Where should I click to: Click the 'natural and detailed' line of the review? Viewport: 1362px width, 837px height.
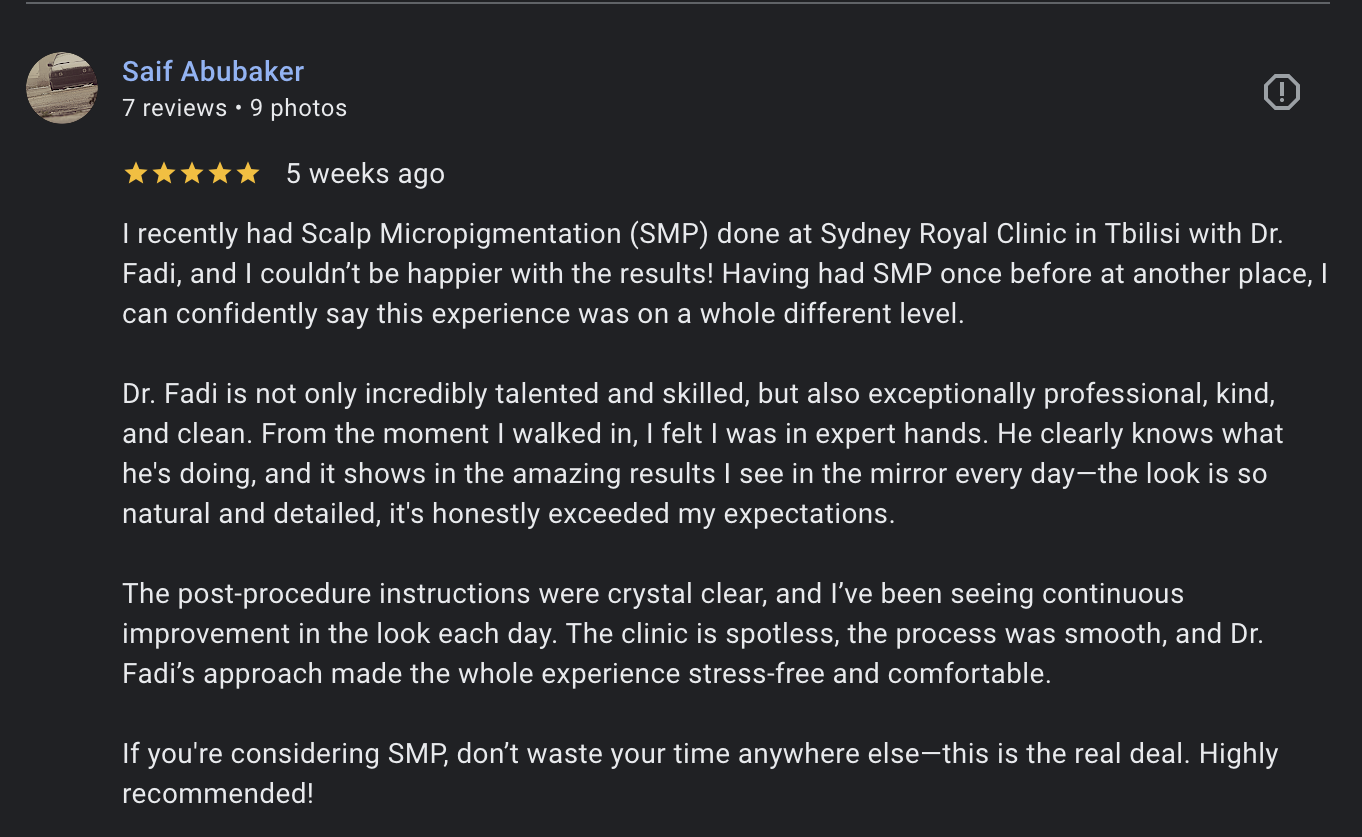pos(508,514)
